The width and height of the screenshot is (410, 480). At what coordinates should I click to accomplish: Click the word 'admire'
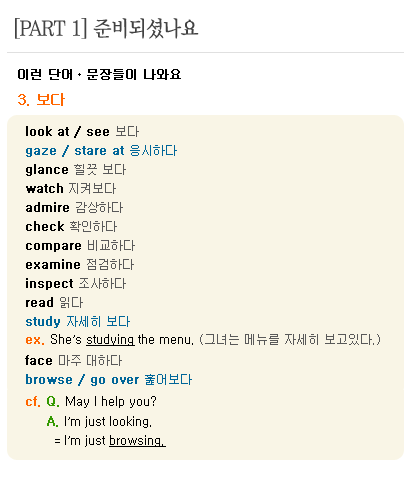48,208
